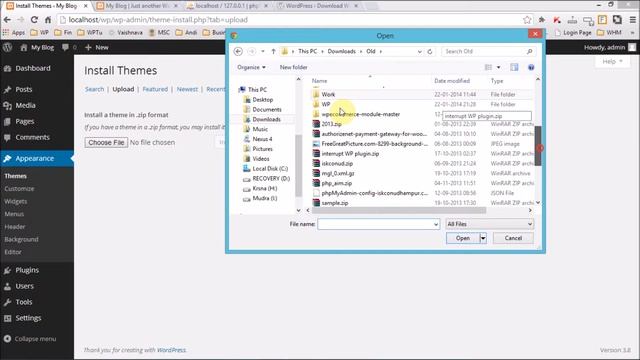This screenshot has width=640, height=360.
Task: Select the 2013.zip file
Action: click(331, 124)
